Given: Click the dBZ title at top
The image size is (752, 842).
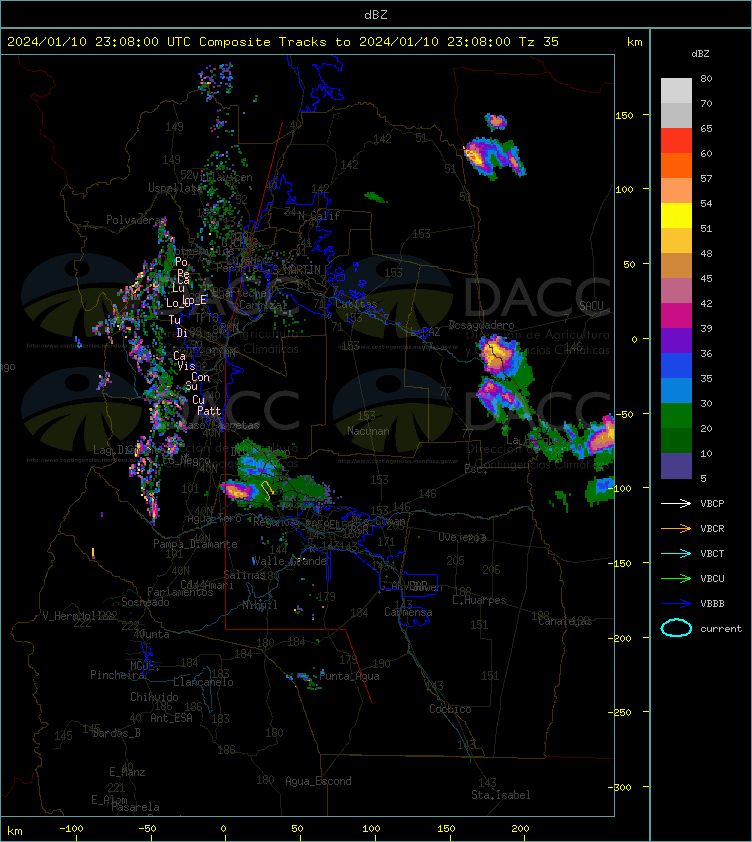Looking at the screenshot, I should [375, 14].
